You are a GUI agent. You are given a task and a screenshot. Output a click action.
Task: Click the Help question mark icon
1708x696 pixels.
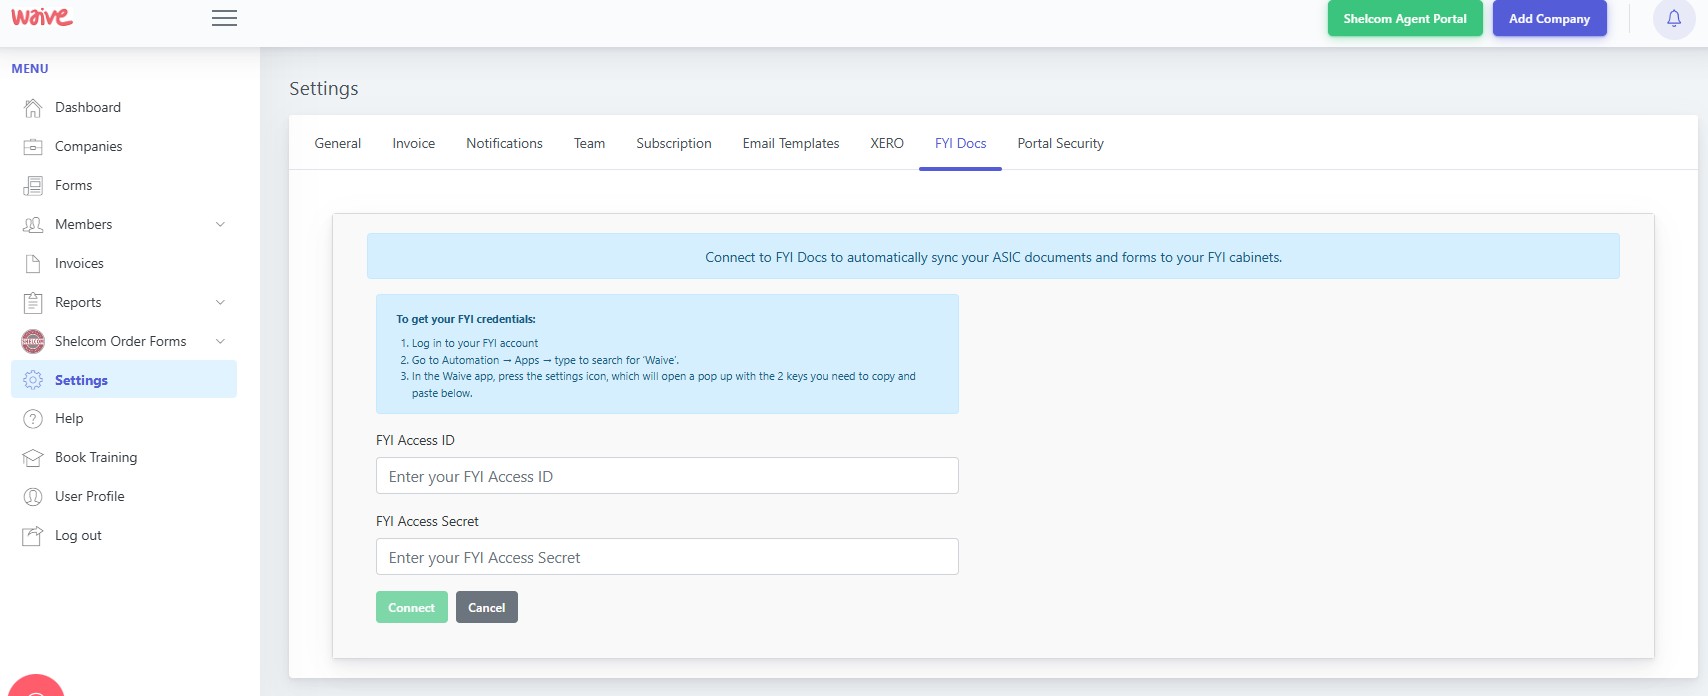click(33, 418)
